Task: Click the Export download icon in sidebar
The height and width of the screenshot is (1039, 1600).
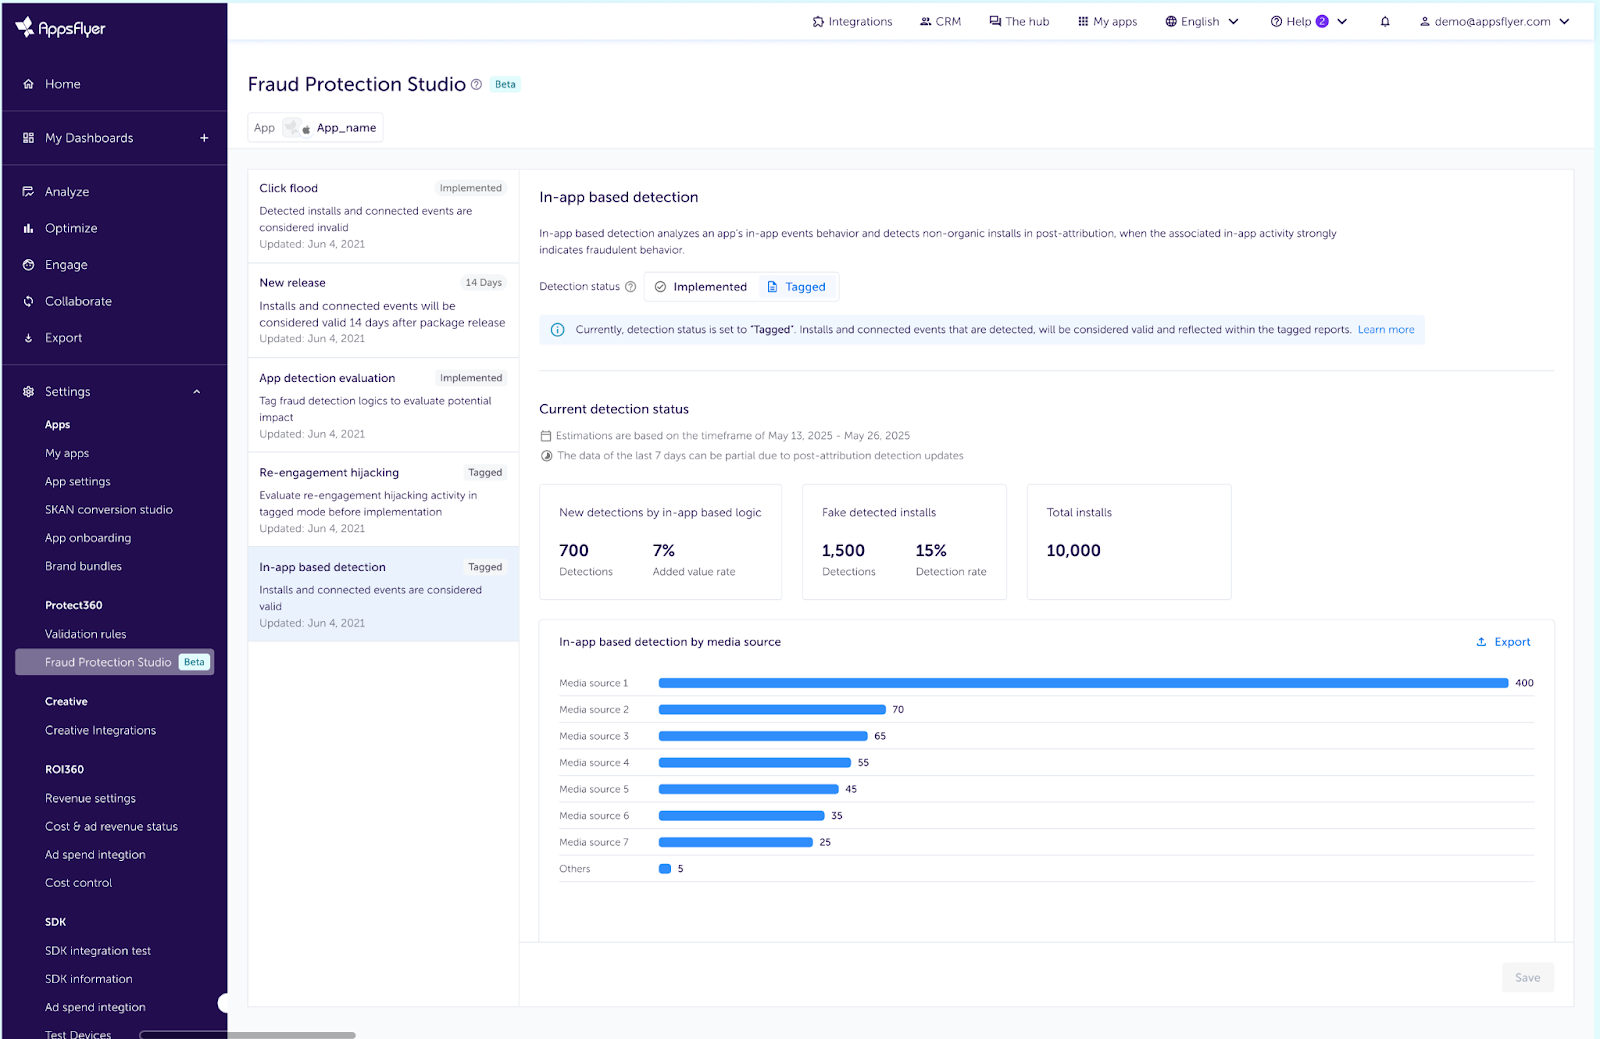Action: [x=28, y=338]
